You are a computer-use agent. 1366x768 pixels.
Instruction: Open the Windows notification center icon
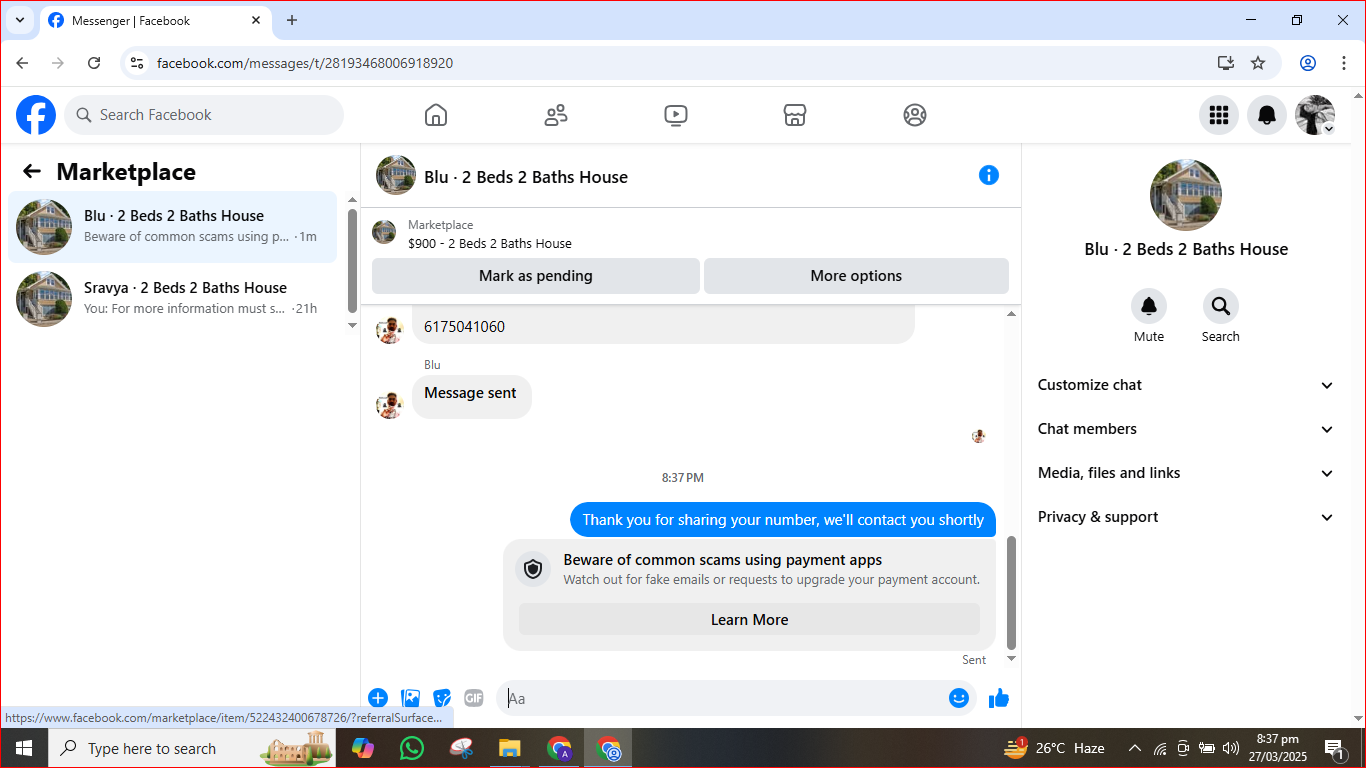(x=1333, y=748)
